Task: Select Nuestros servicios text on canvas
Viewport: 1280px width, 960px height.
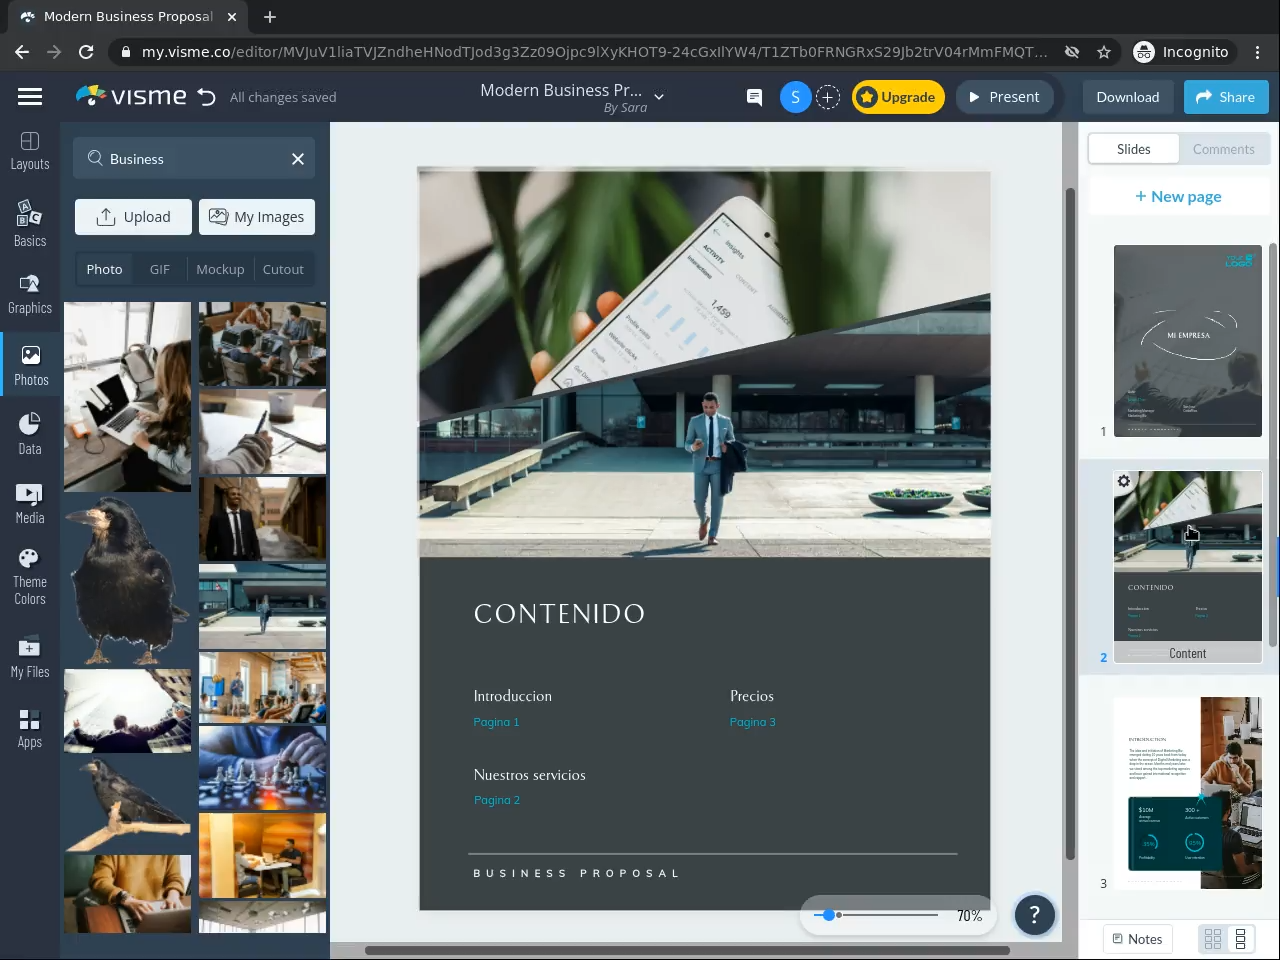Action: [530, 775]
